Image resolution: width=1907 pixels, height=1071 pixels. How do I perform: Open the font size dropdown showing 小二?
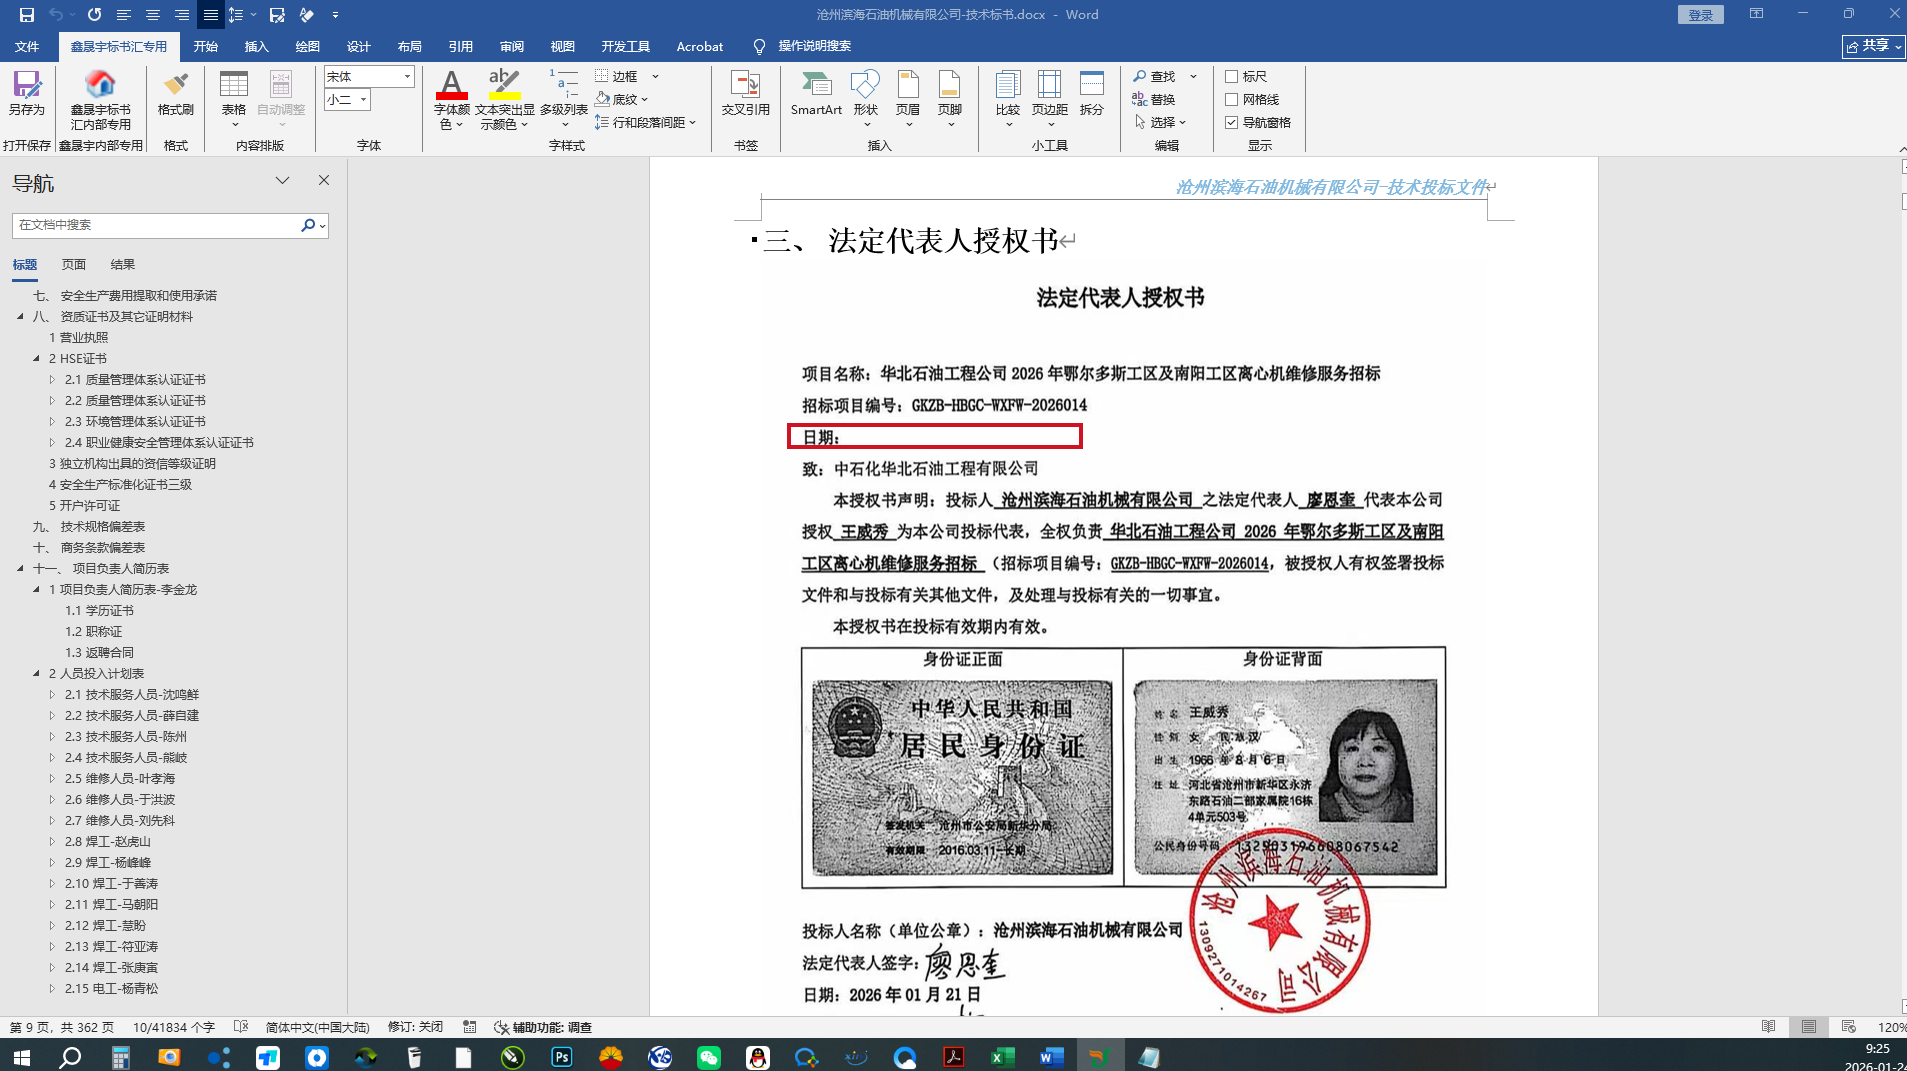click(363, 99)
